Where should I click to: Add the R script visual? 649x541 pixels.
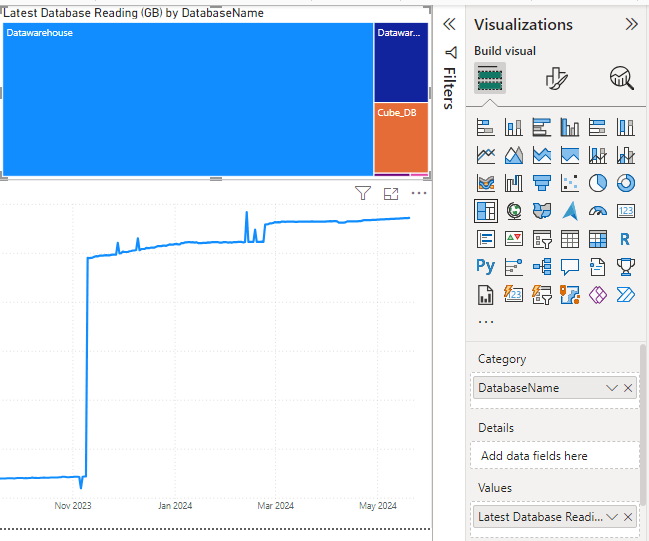point(626,239)
